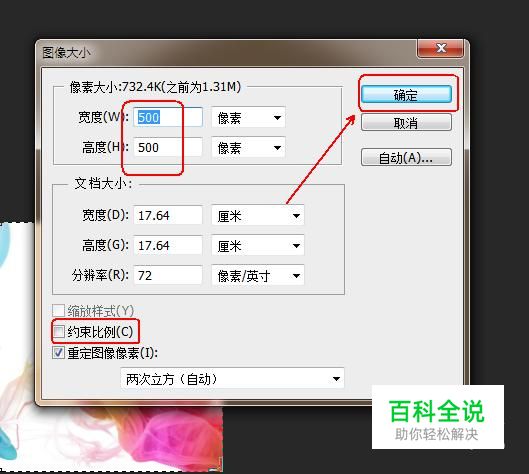The height and width of the screenshot is (474, 529).
Task: Open the 自动(A)... auto settings button
Action: [x=406, y=157]
